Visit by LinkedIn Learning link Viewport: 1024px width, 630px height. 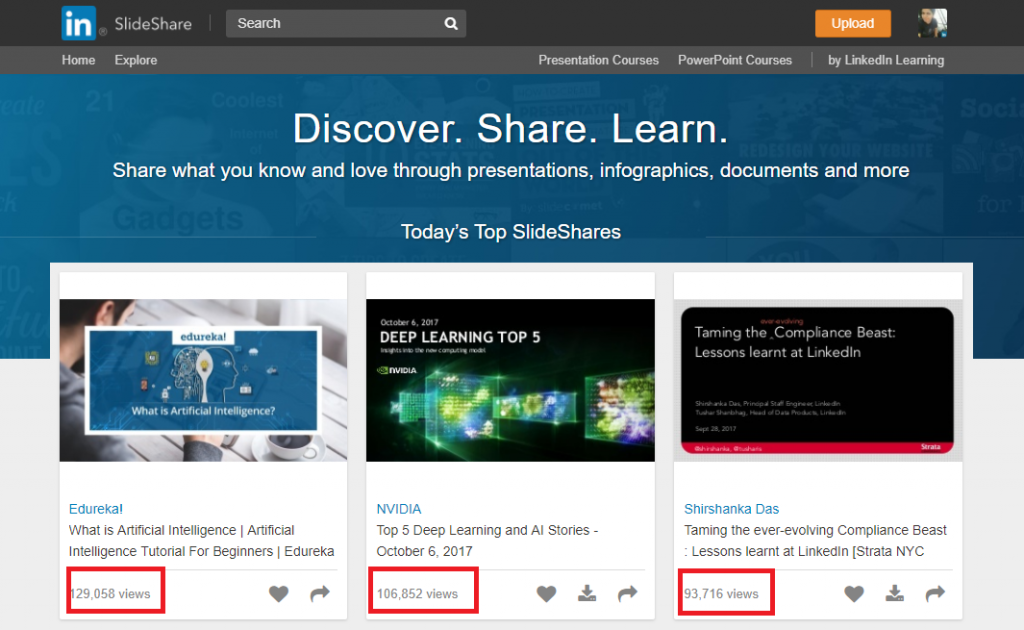[x=886, y=60]
